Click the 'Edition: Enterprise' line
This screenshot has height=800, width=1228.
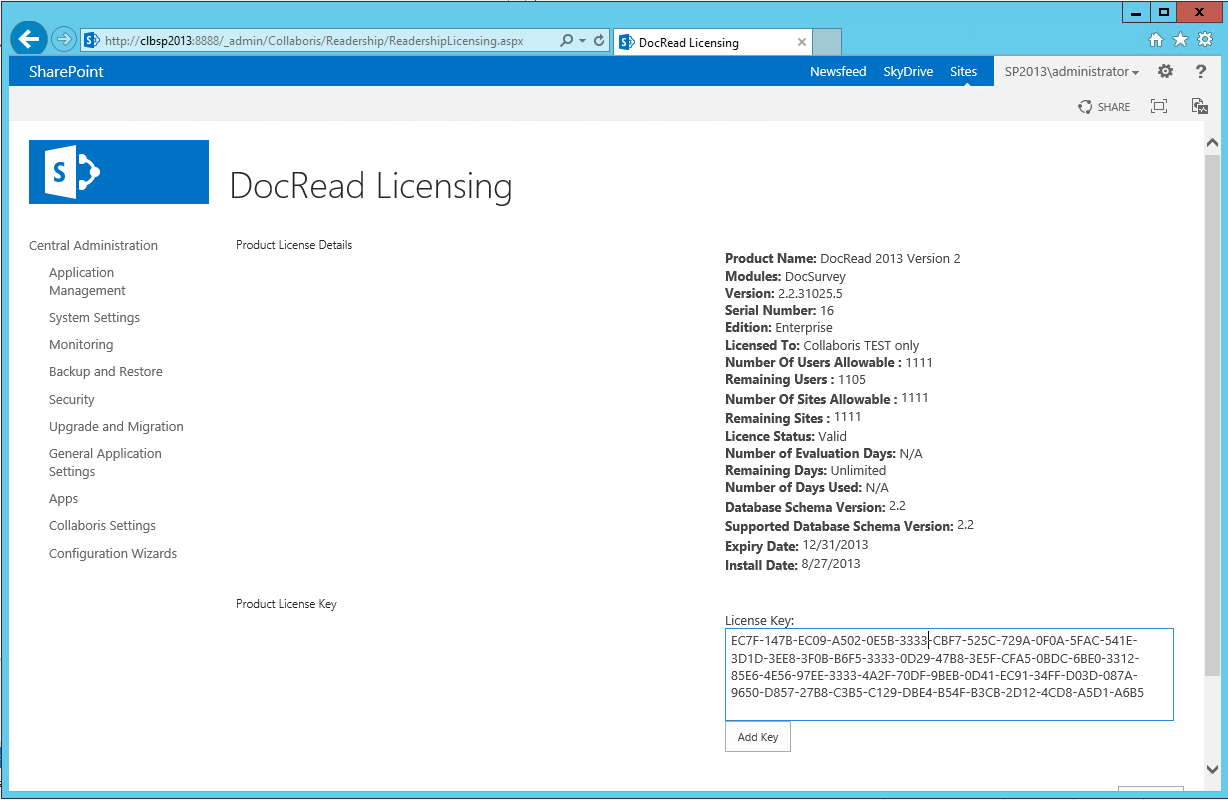779,328
